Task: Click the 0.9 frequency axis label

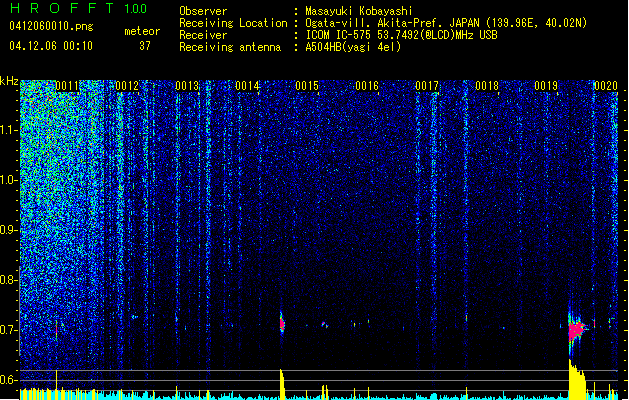Action: tap(8, 230)
